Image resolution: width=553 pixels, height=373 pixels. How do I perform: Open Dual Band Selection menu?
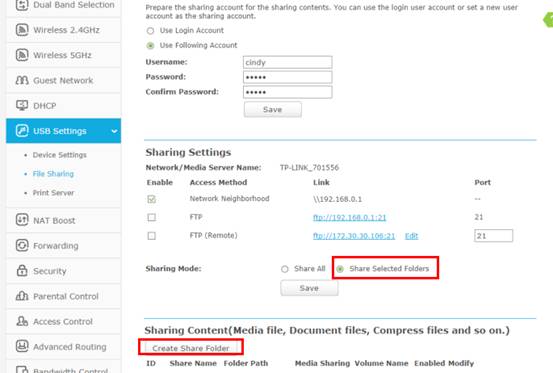(74, 5)
